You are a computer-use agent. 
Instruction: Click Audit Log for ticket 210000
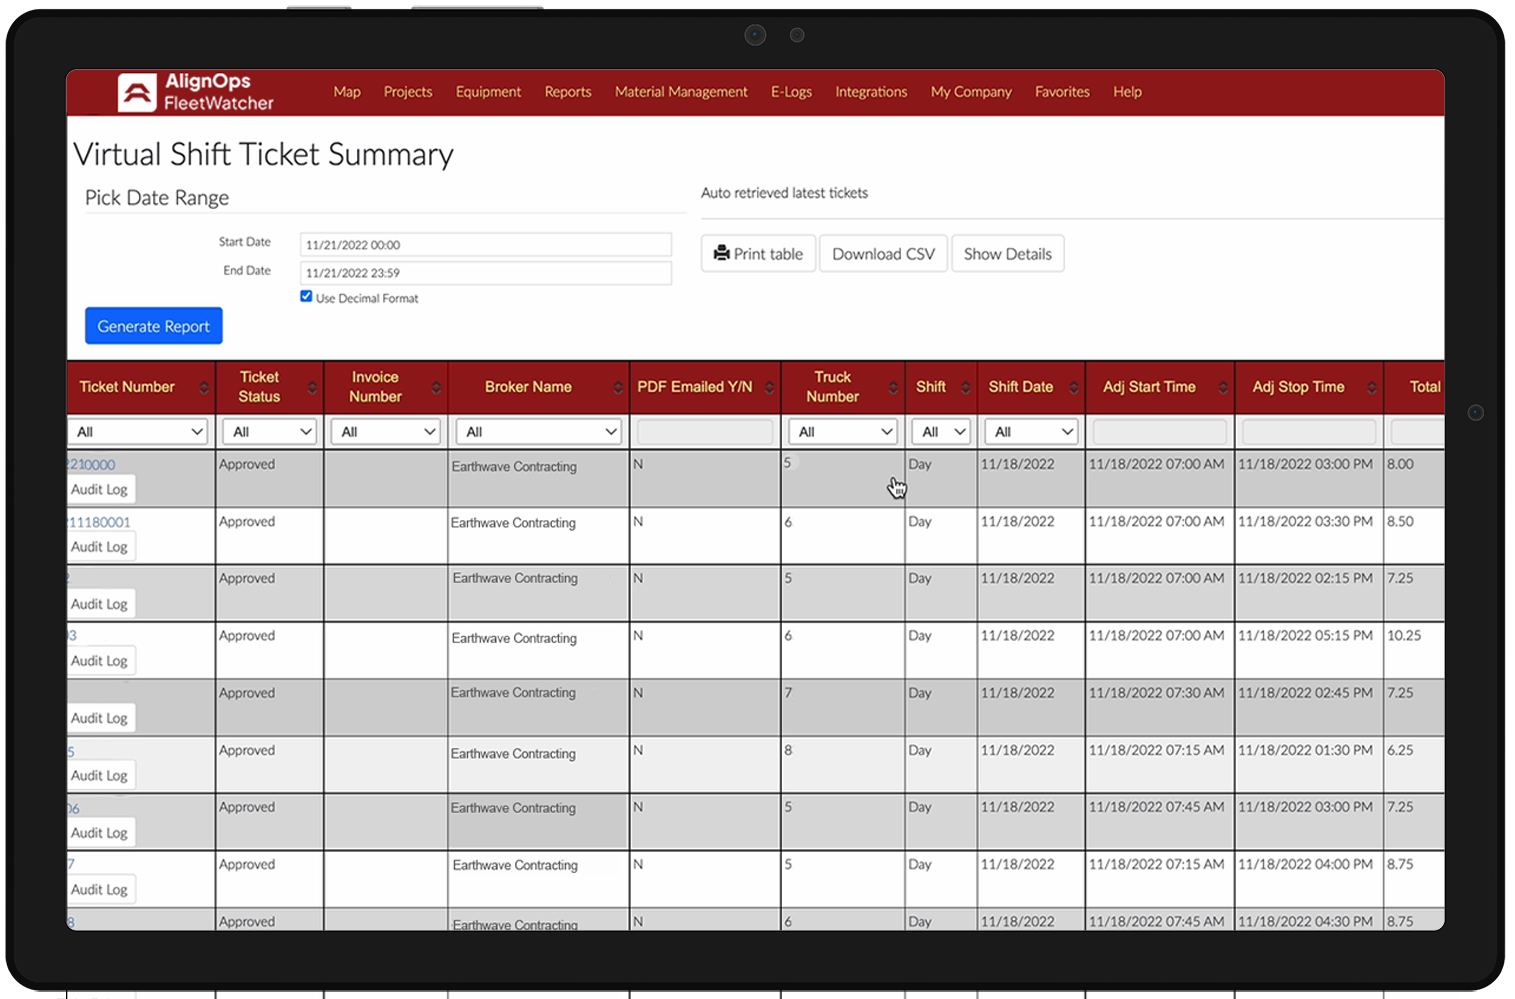coord(100,490)
